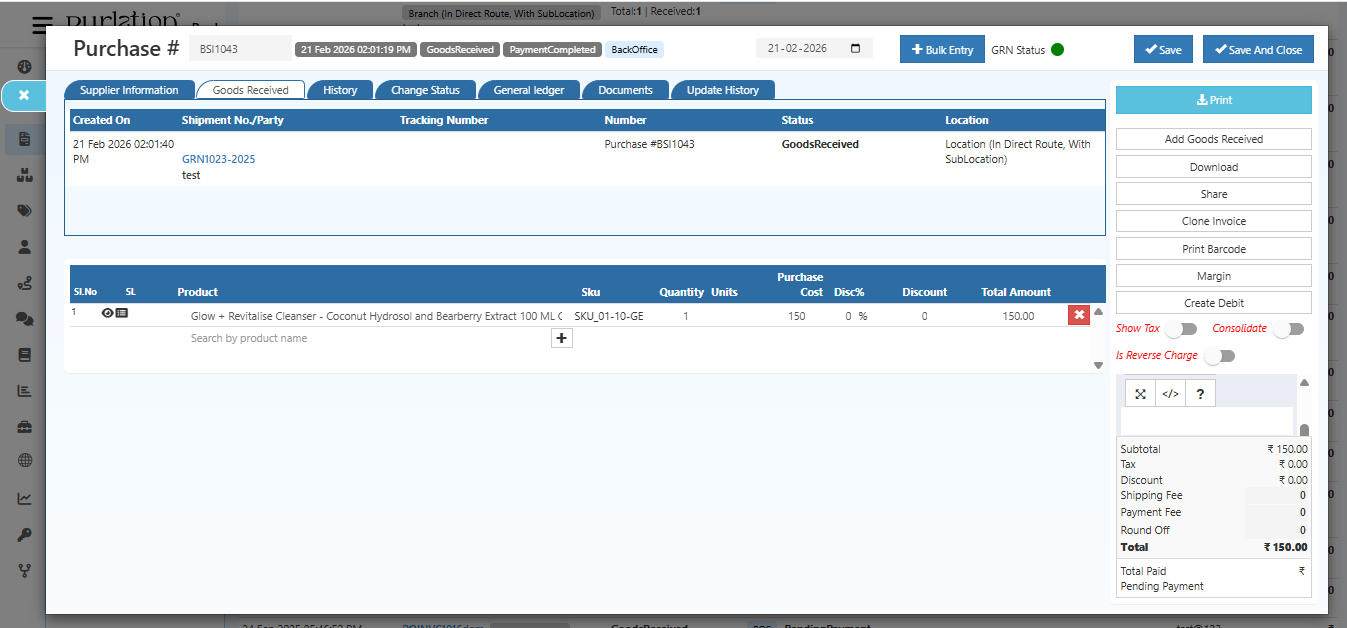Enable the Is Reverse Charge toggle
Viewport: 1347px width, 628px height.
coord(1220,355)
